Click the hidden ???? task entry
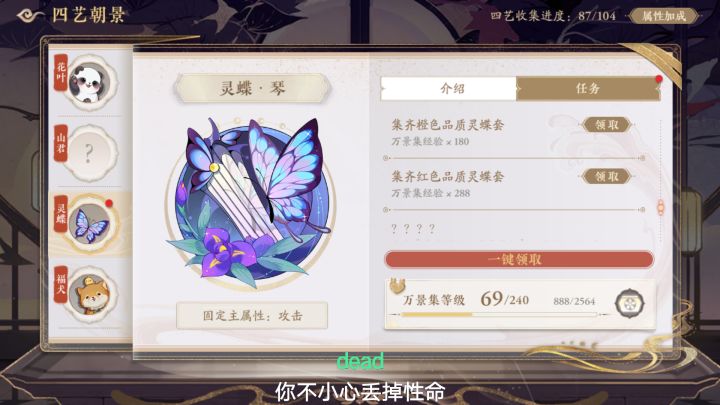Image resolution: width=720 pixels, height=405 pixels. [413, 229]
